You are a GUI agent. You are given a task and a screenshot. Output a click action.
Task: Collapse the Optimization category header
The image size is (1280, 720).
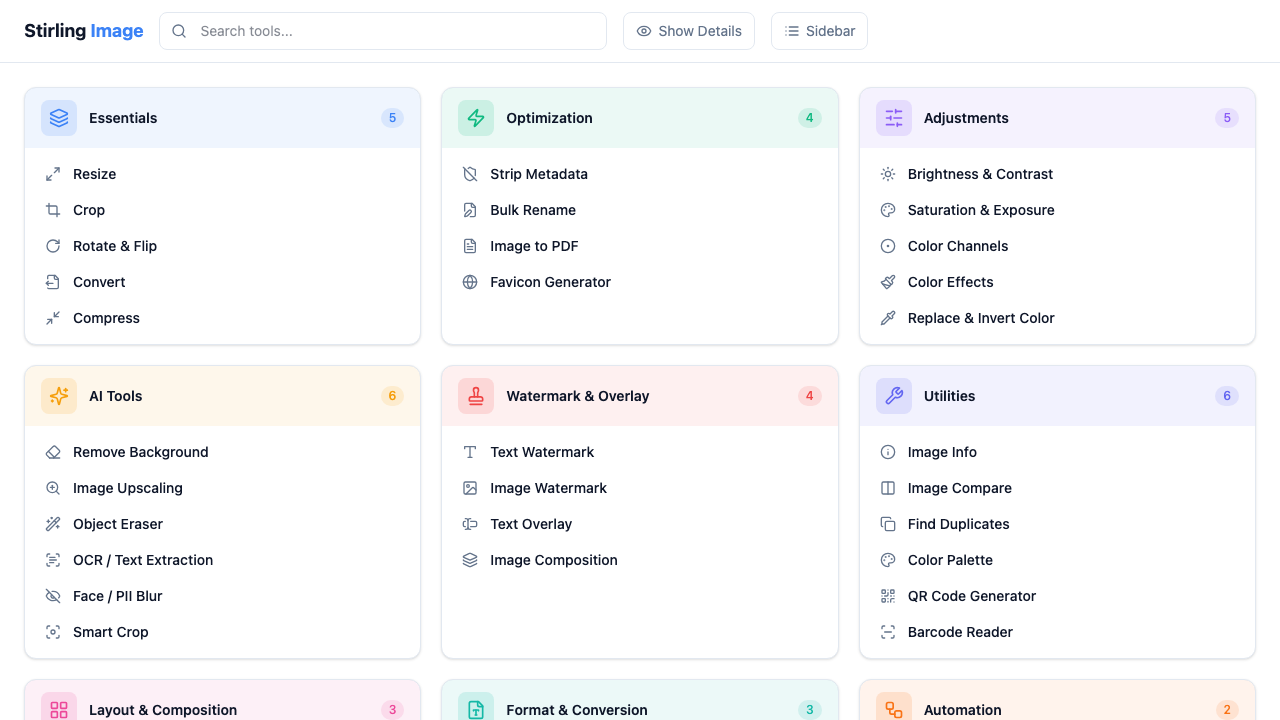tap(640, 118)
